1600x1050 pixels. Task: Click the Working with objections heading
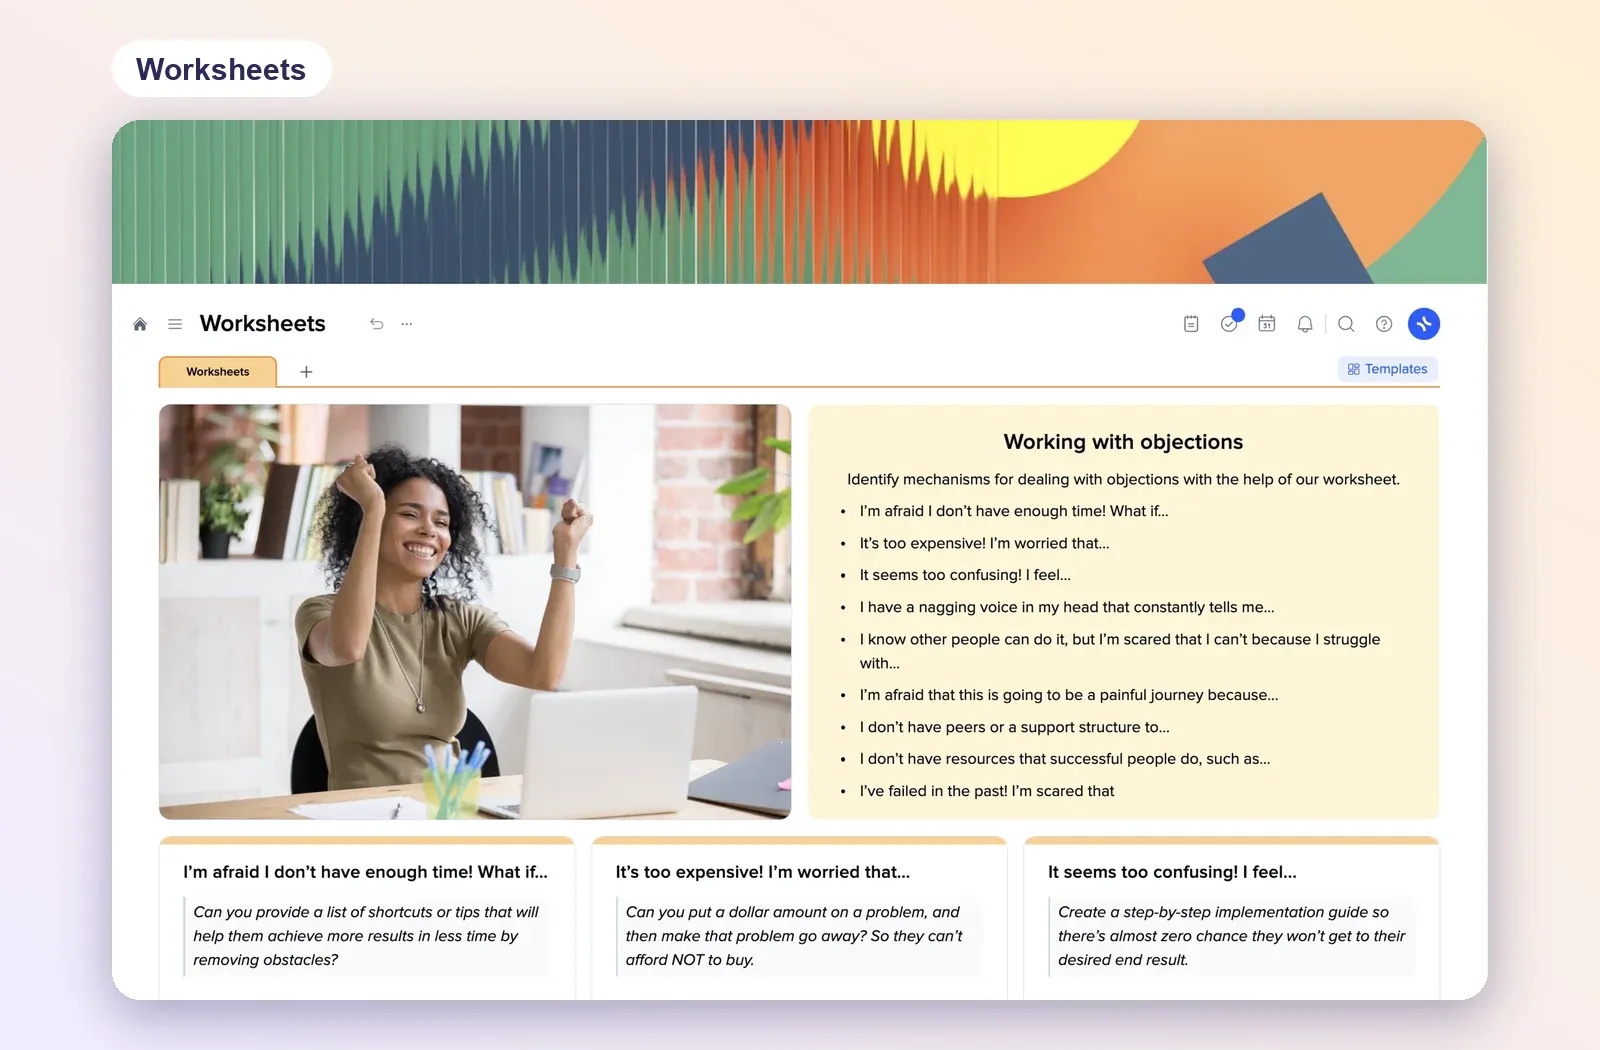(x=1123, y=442)
